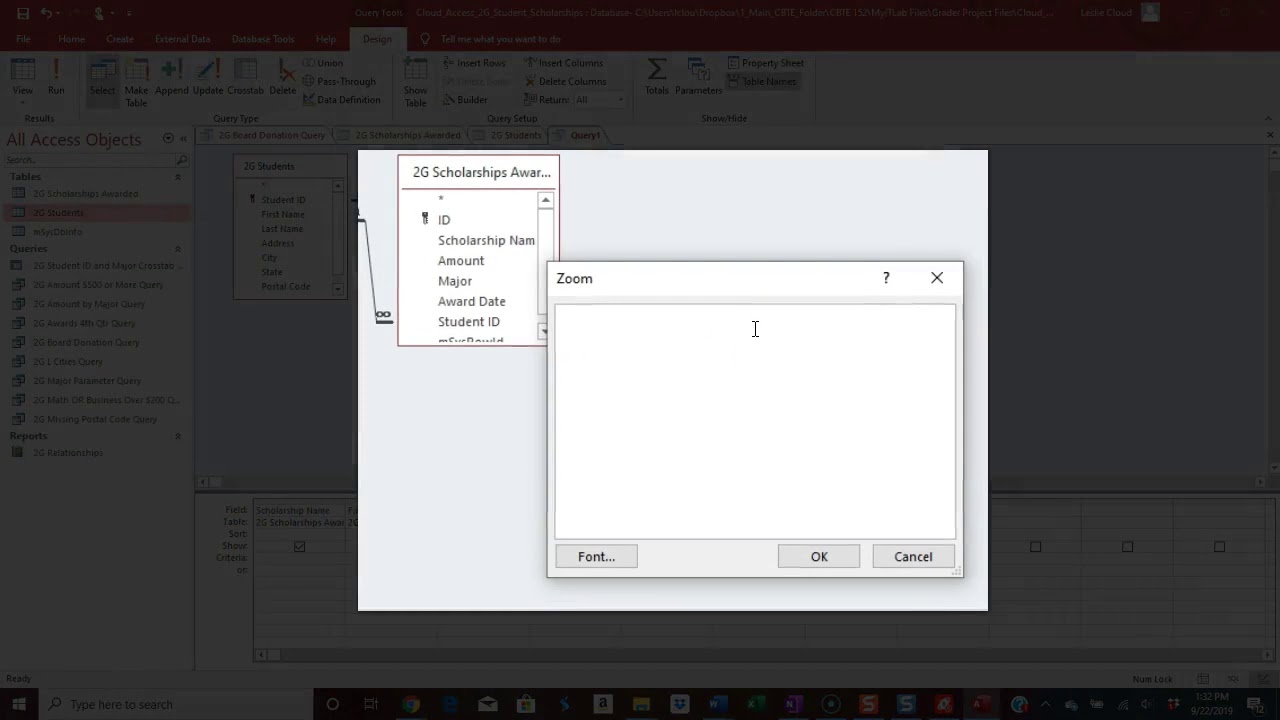Screen dimensions: 1280x720
Task: Close the Zoom dialog with X
Action: (x=937, y=278)
